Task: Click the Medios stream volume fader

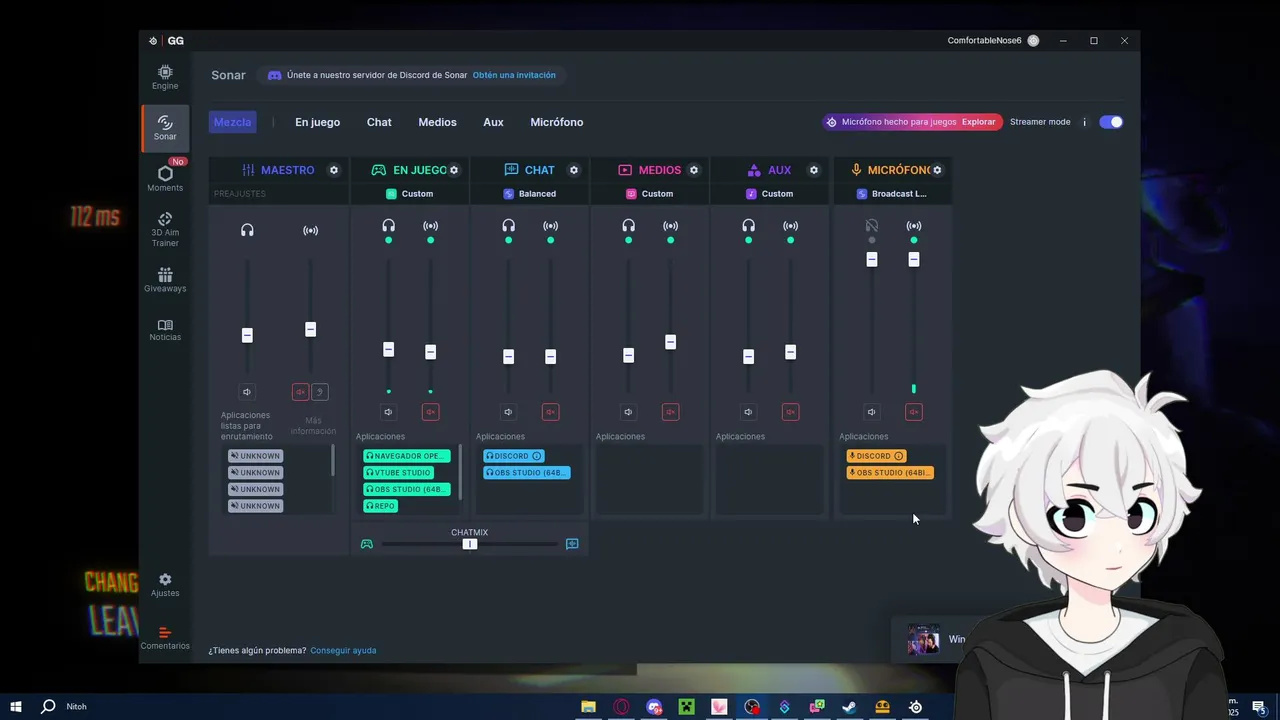Action: click(671, 342)
